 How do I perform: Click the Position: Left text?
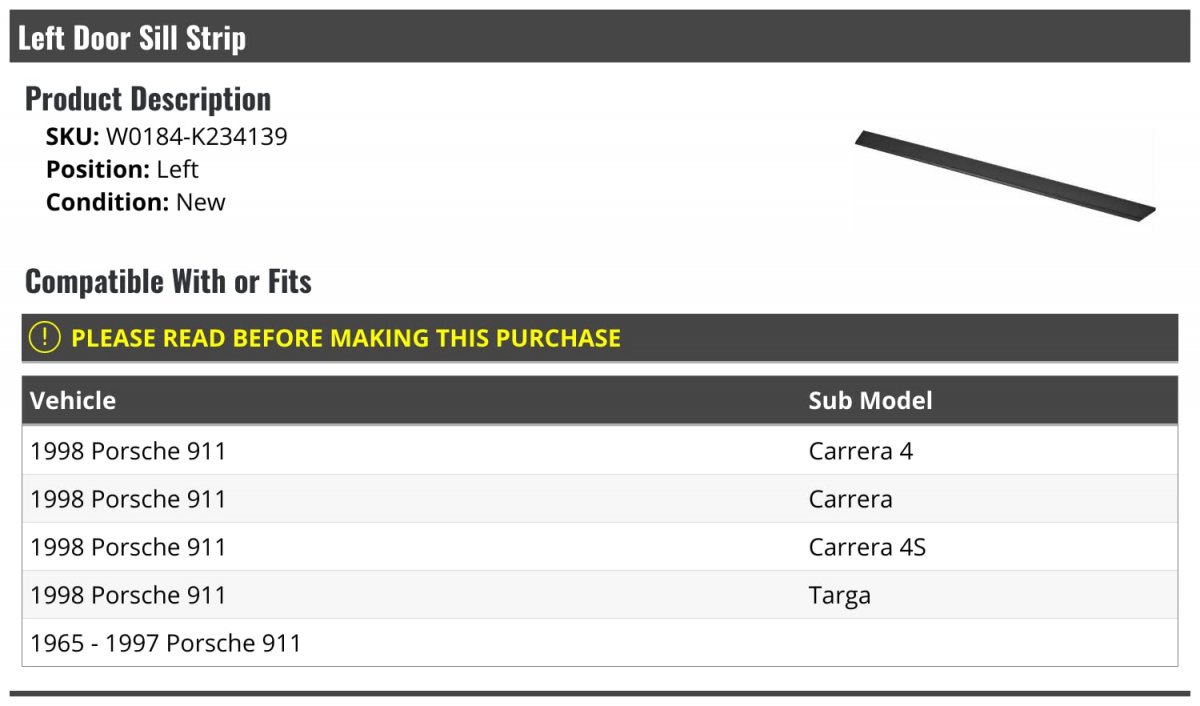click(122, 169)
